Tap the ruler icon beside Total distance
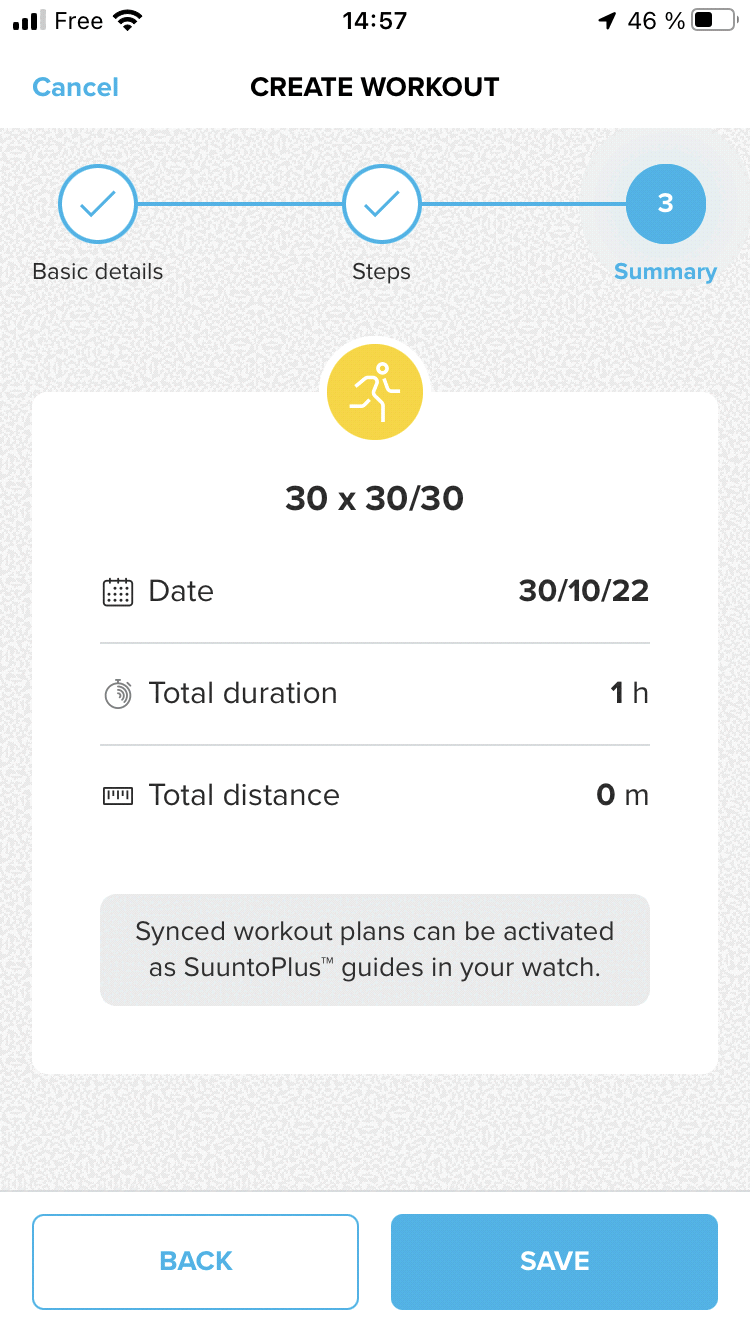The width and height of the screenshot is (750, 1334). 118,796
